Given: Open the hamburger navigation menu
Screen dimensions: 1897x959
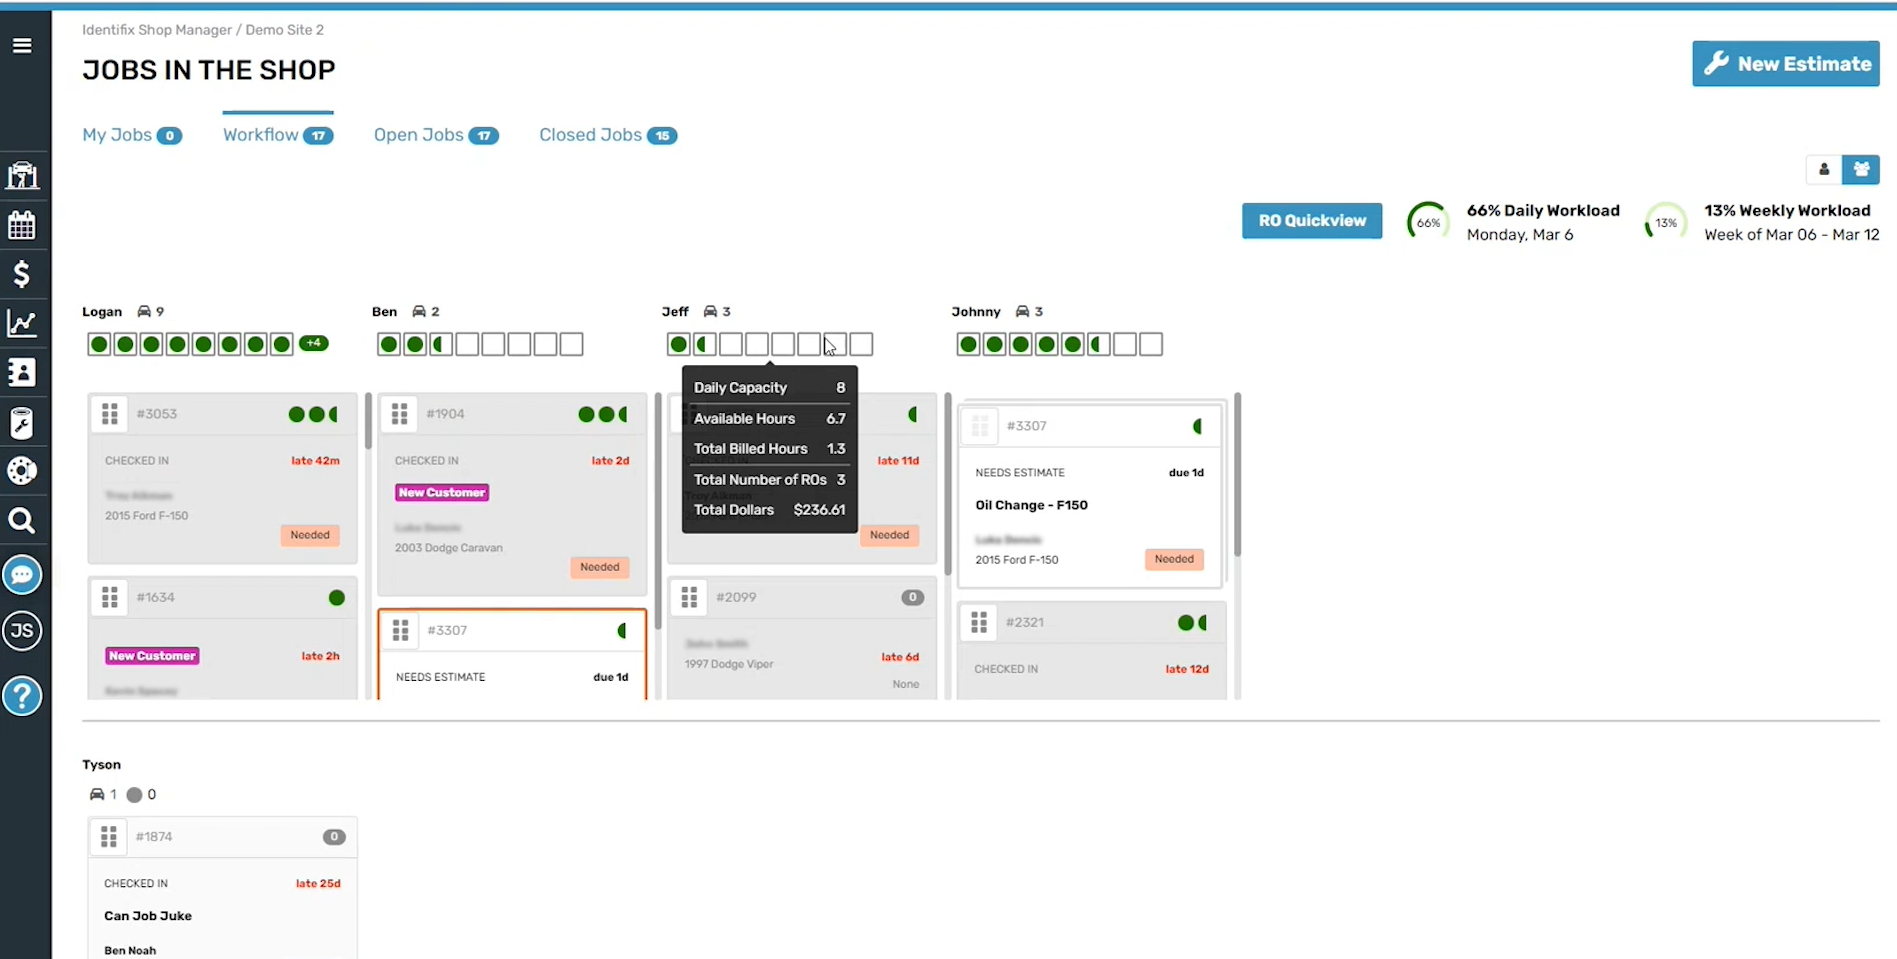Looking at the screenshot, I should pos(22,45).
